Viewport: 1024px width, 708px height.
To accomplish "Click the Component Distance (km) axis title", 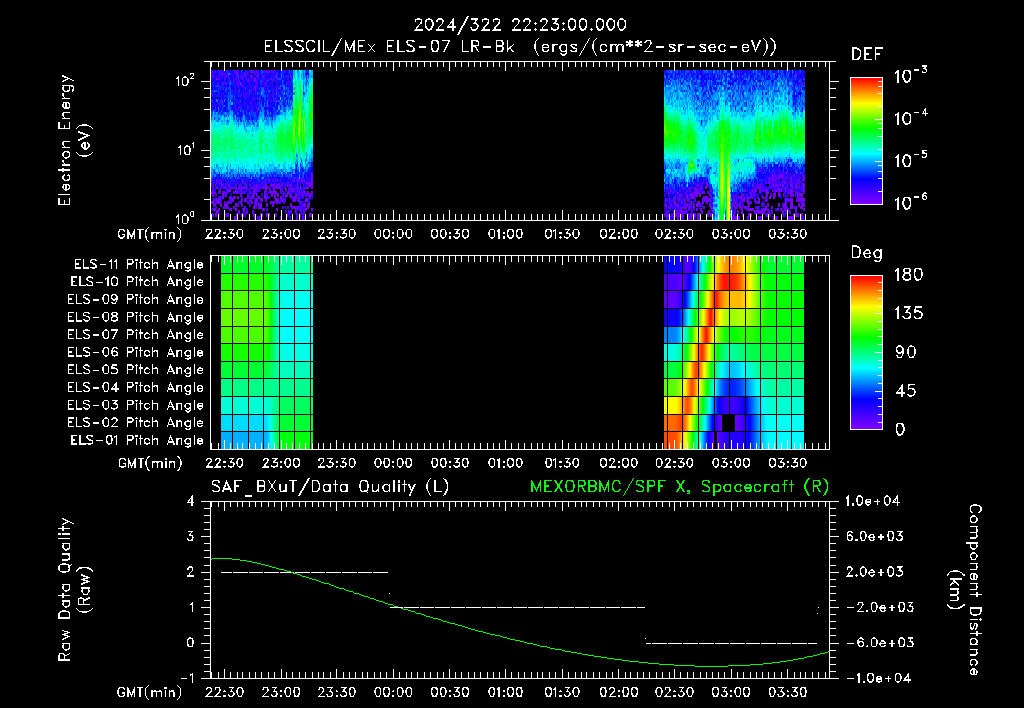I will pos(965,589).
